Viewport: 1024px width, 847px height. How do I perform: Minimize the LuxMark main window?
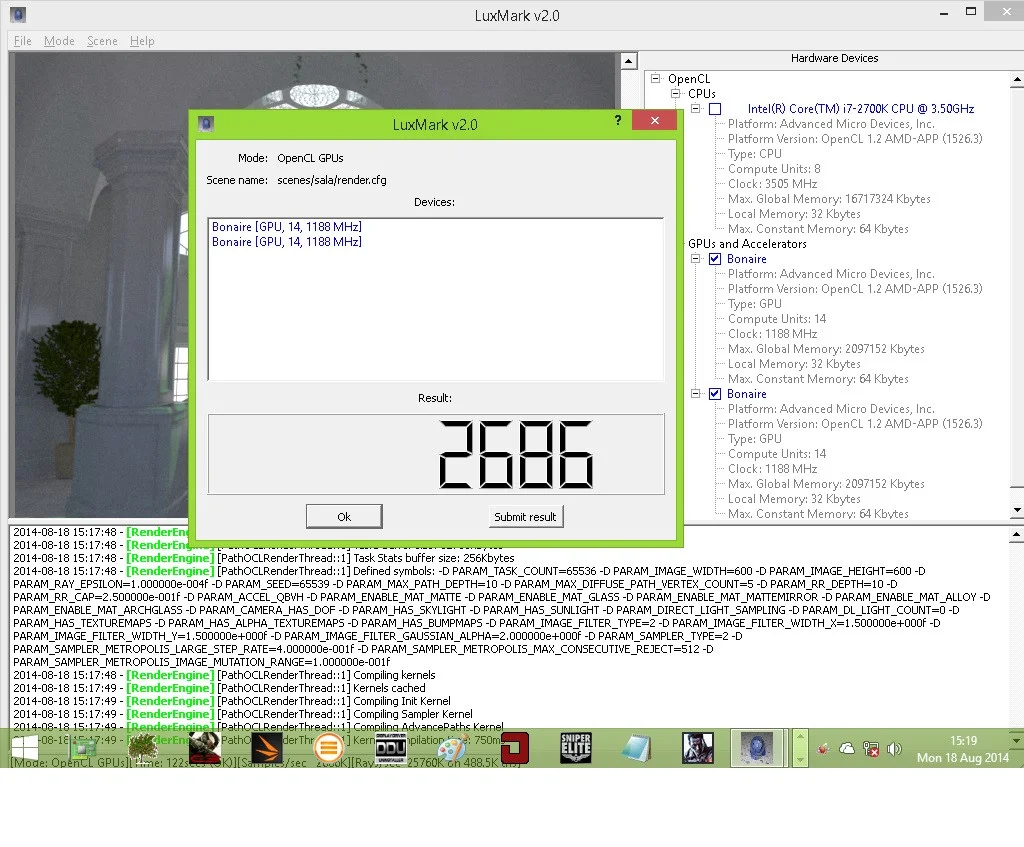[x=944, y=13]
